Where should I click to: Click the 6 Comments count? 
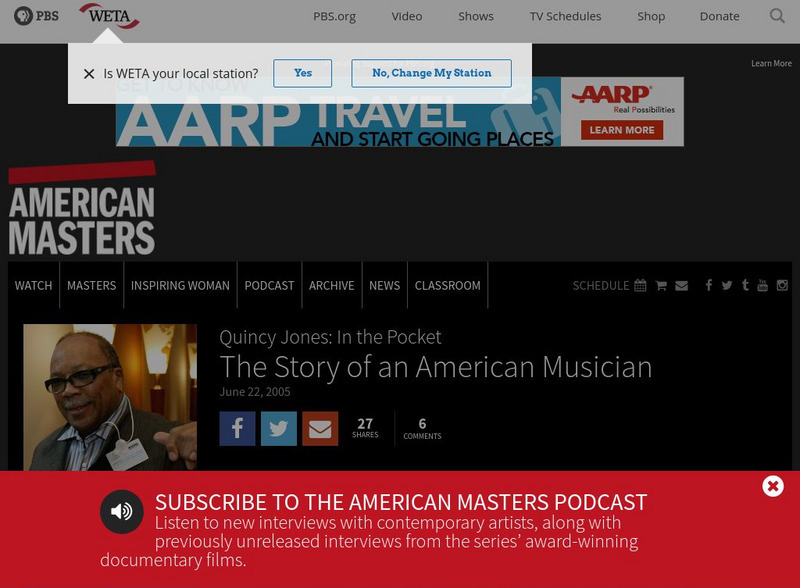pyautogui.click(x=422, y=429)
